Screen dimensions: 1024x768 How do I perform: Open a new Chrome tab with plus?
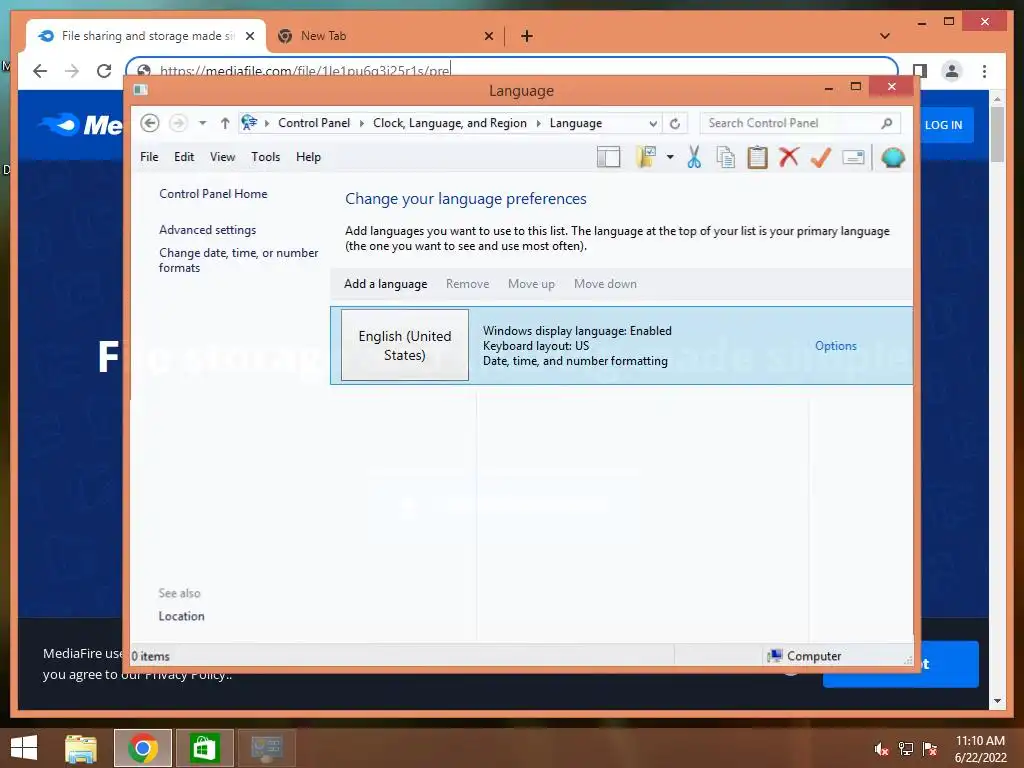tap(526, 36)
